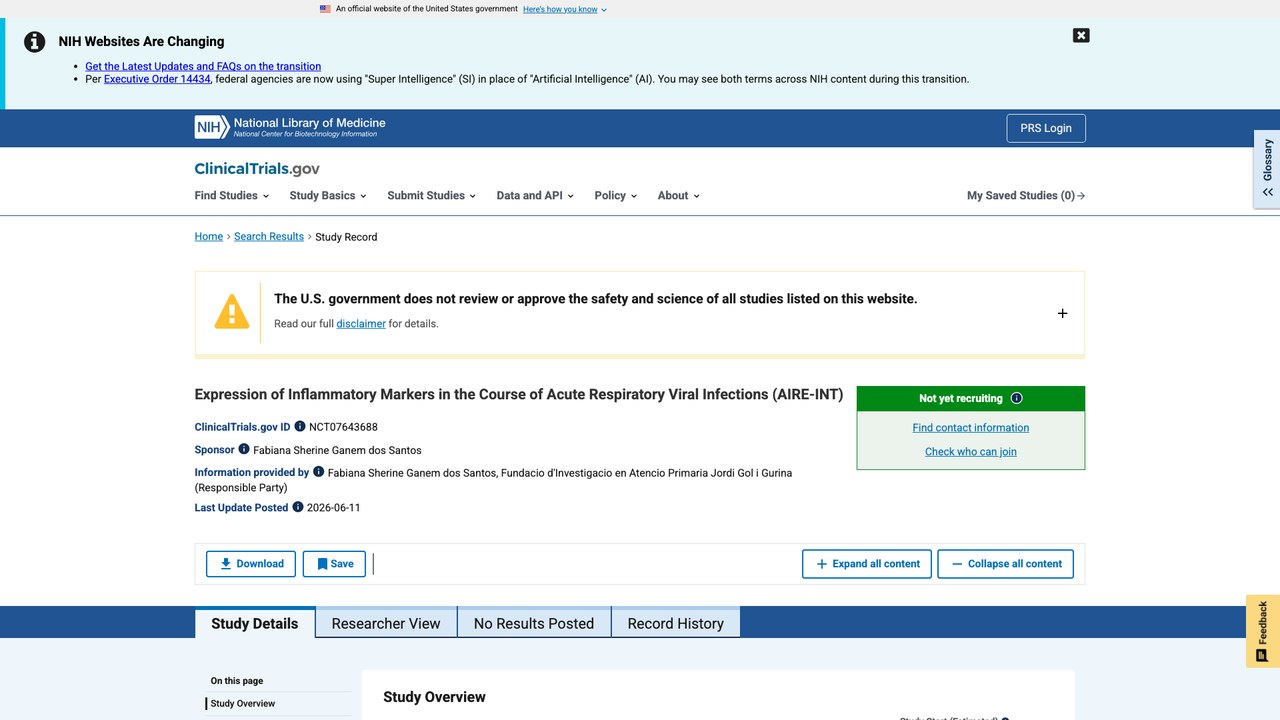Screen dimensions: 1280x720
Task: Switch to the Record History tab
Action: click(x=676, y=623)
